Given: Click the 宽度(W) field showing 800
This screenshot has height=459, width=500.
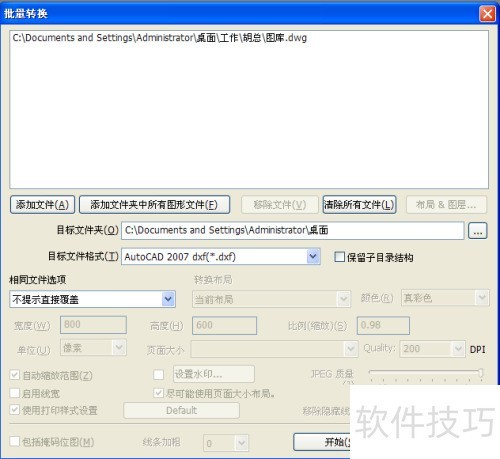Looking at the screenshot, I should click(x=93, y=325).
